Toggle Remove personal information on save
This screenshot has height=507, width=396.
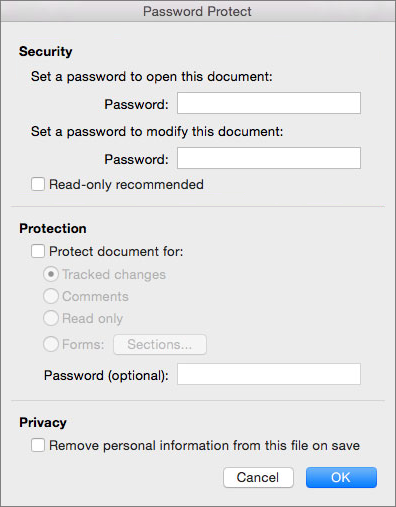pos(38,445)
